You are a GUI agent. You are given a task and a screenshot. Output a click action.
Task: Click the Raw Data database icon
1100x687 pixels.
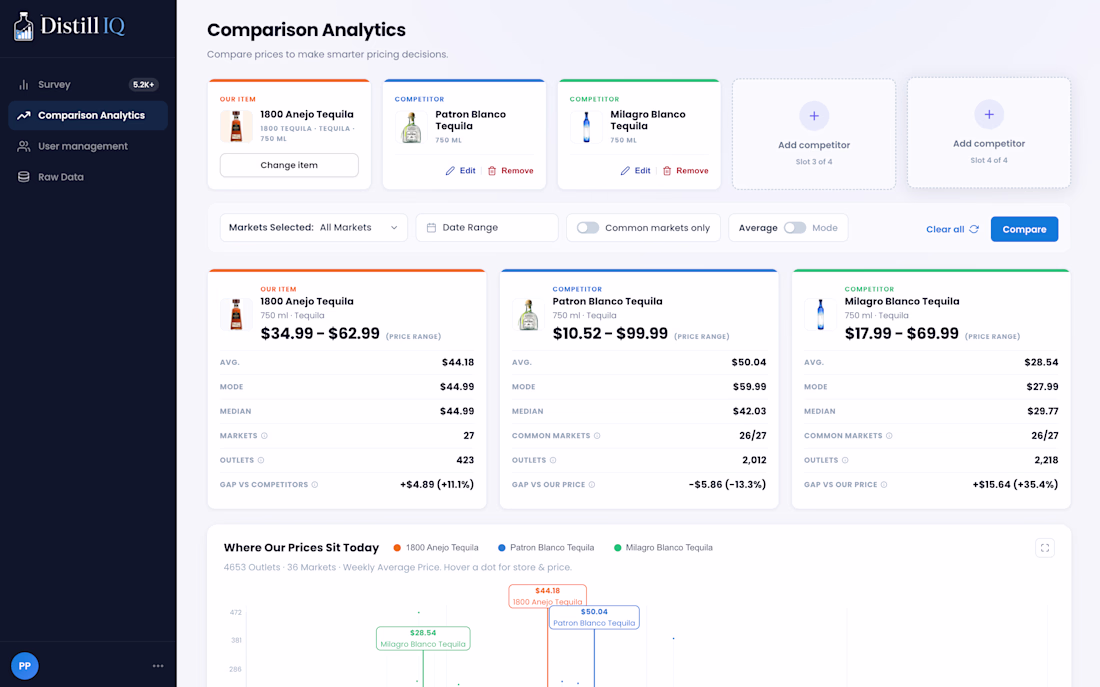(x=23, y=177)
